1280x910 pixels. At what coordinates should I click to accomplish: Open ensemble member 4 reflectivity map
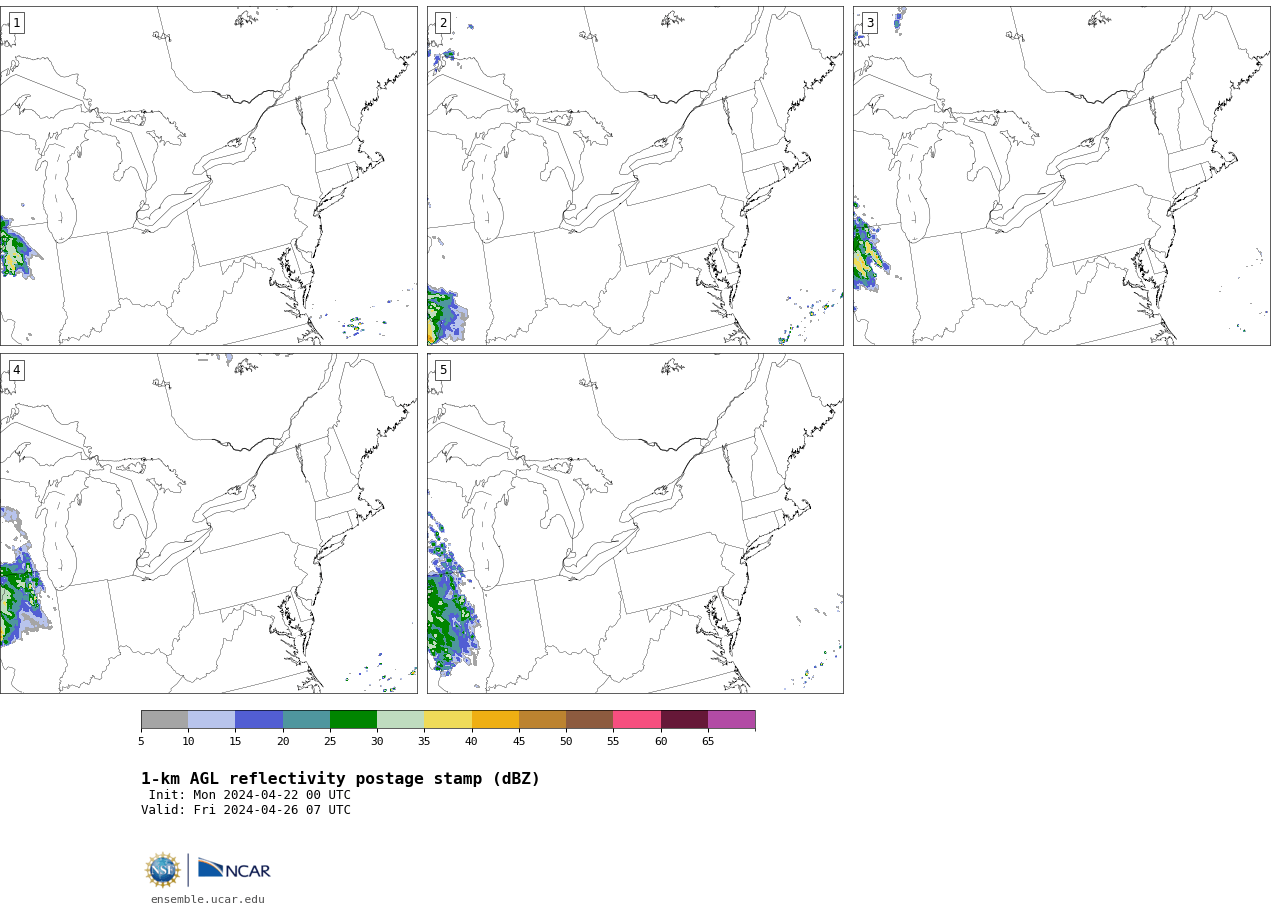(208, 523)
